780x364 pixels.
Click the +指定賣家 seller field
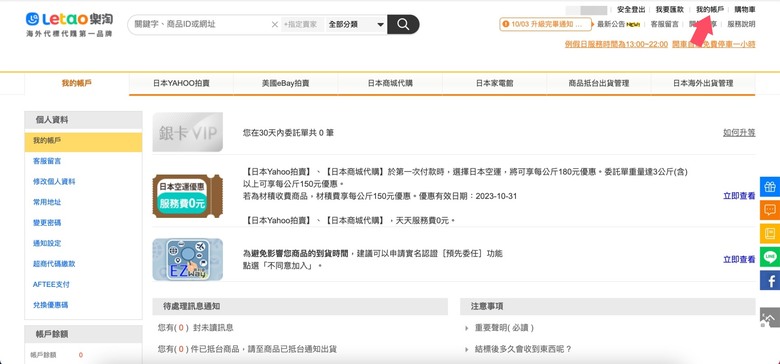click(x=302, y=24)
